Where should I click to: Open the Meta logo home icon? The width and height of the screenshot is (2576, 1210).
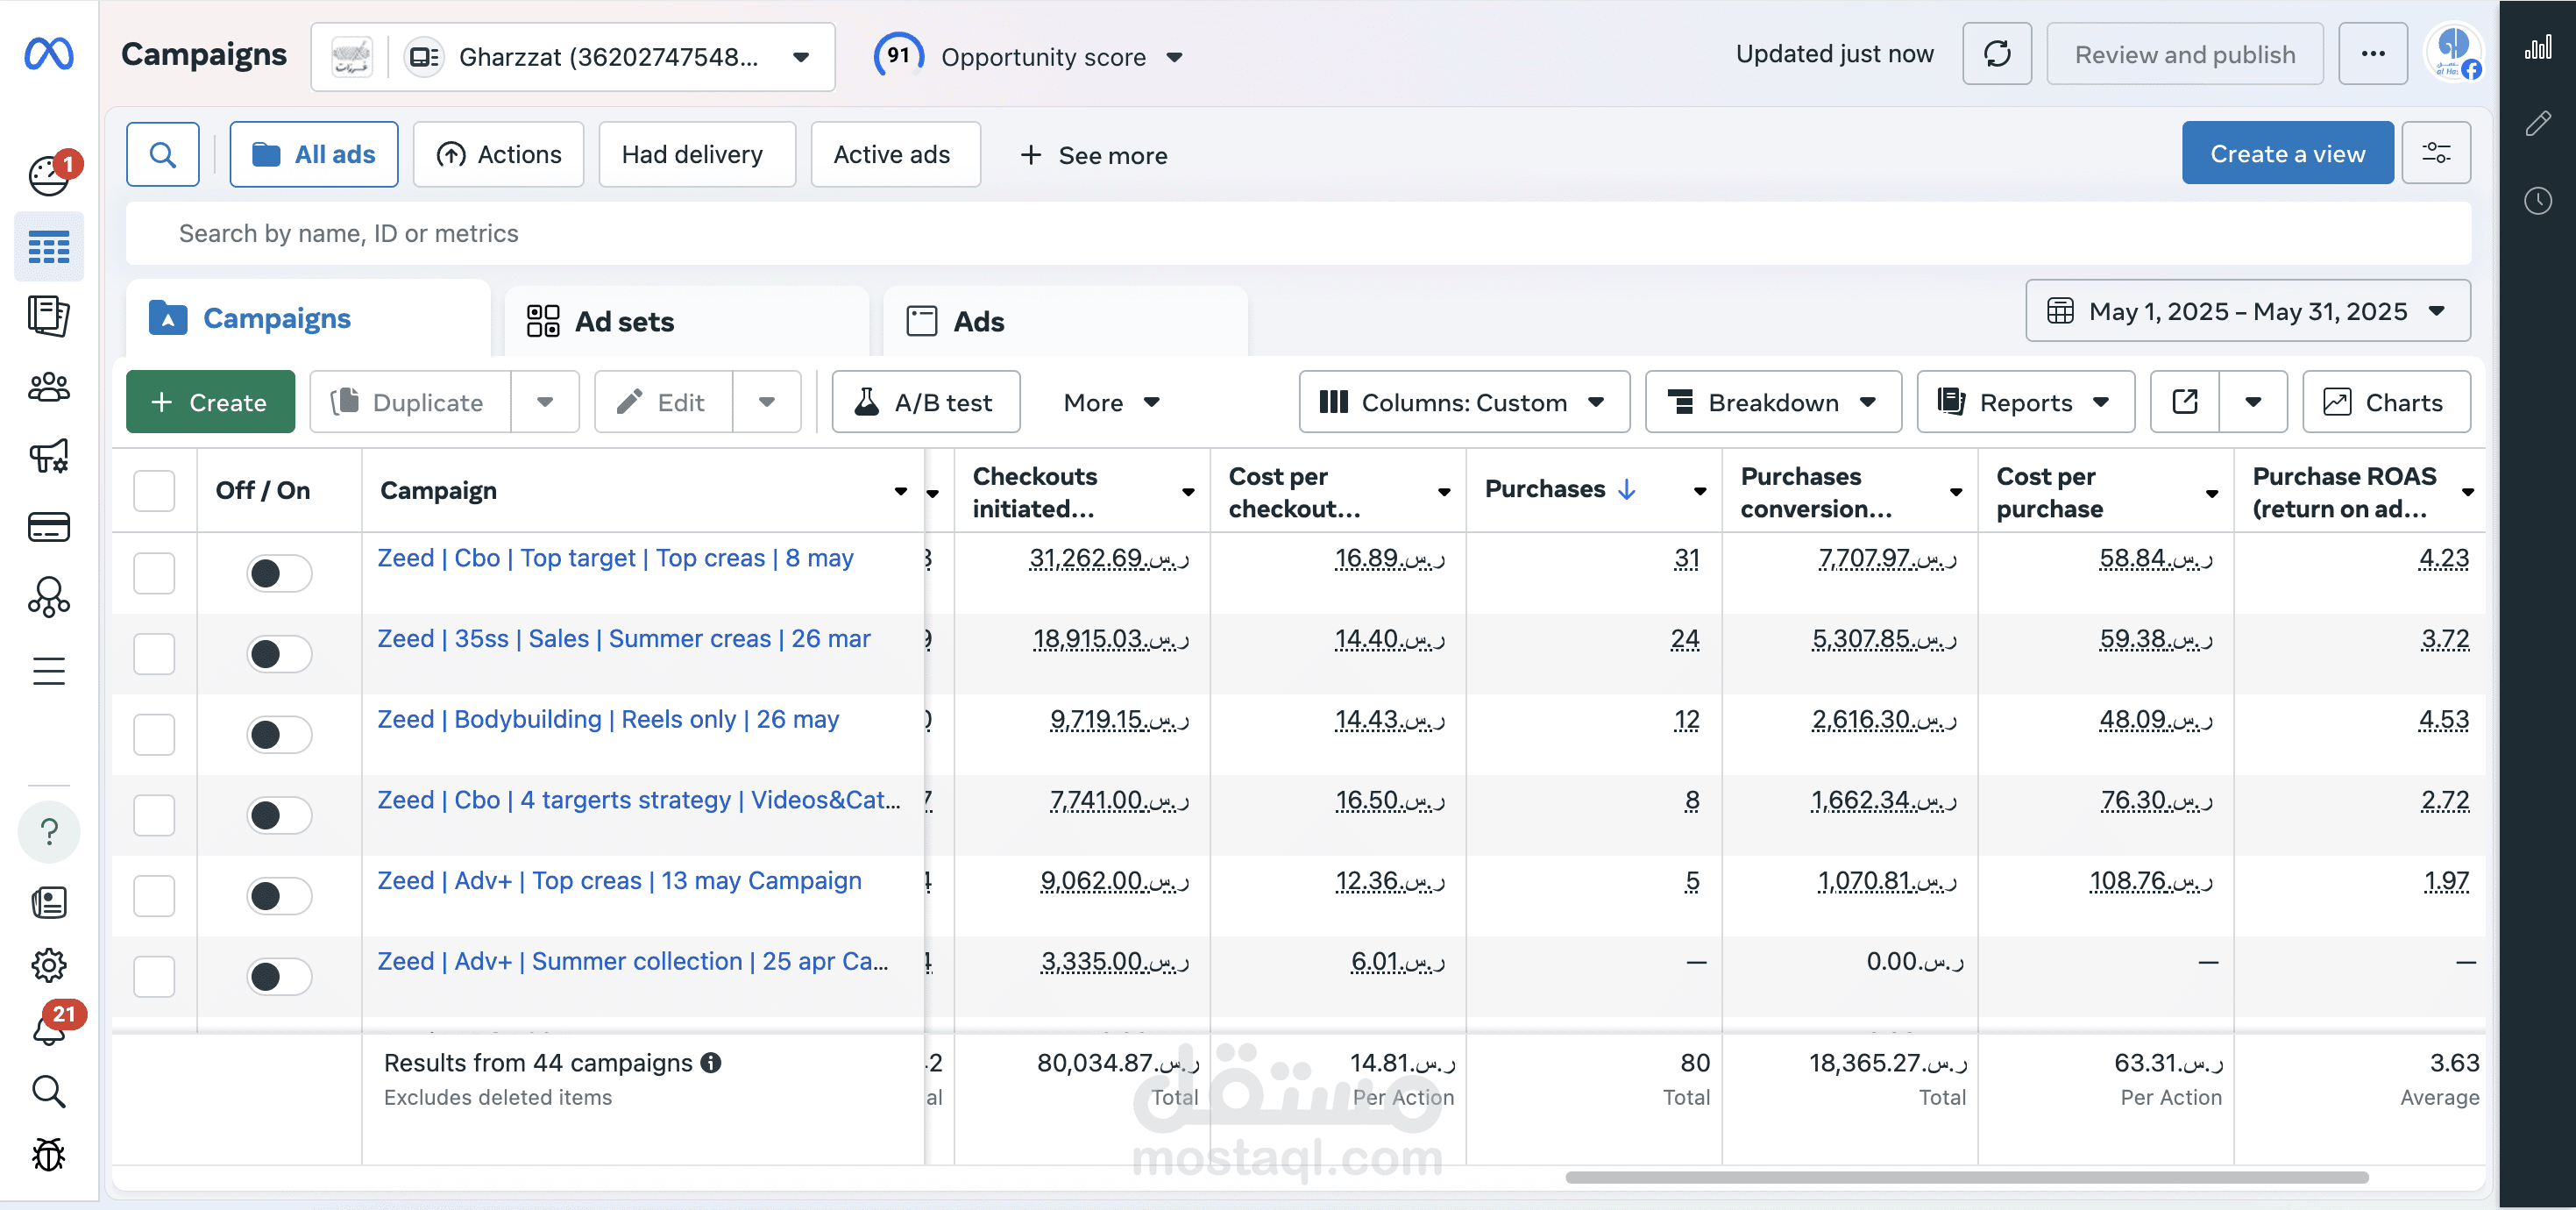click(48, 53)
